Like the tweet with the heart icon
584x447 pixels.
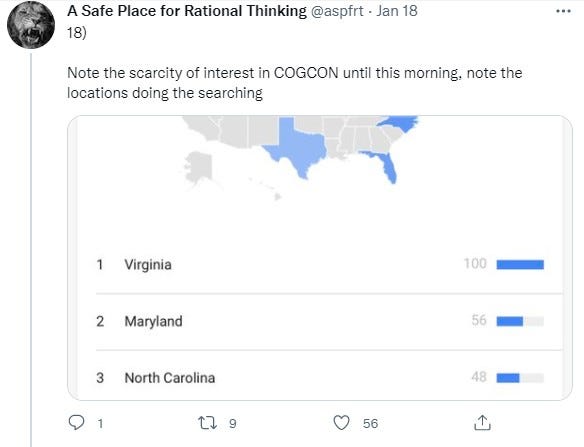341,423
